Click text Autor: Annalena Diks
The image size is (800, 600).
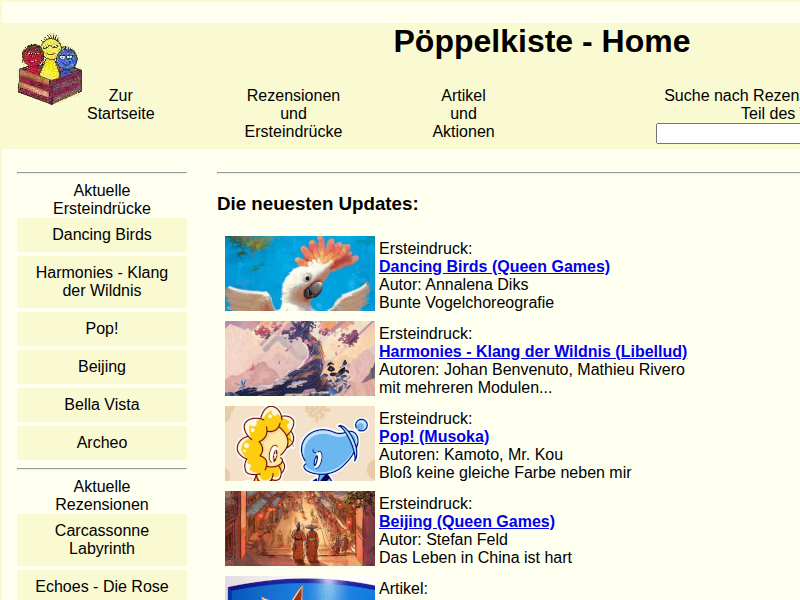[454, 285]
